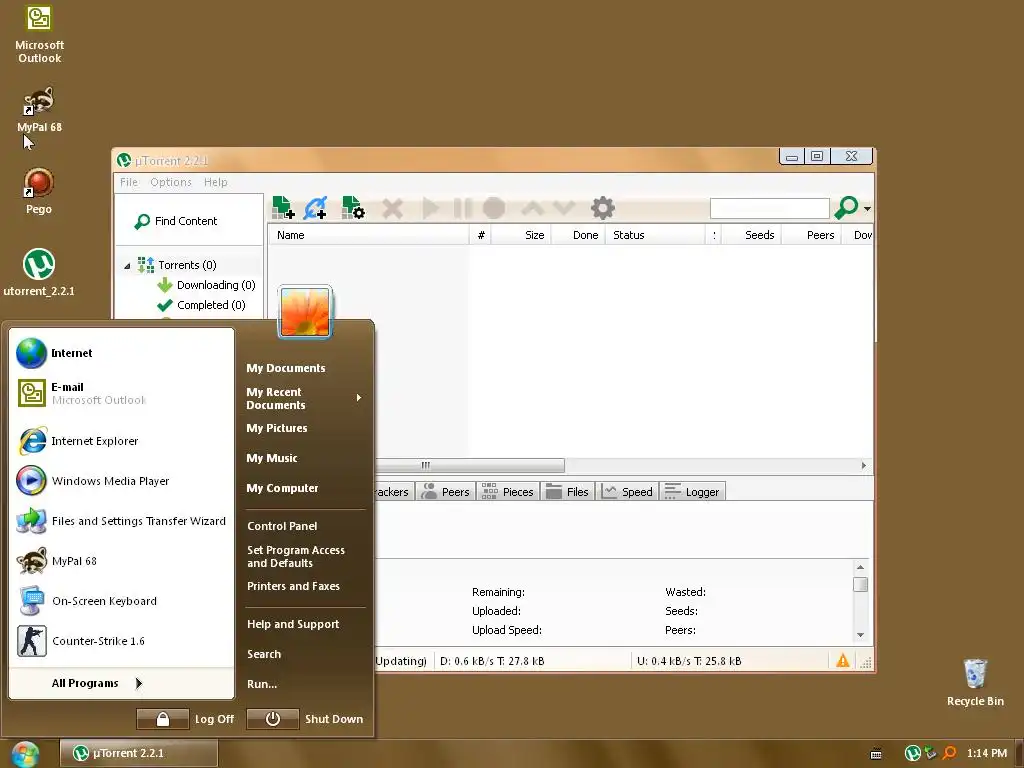Click the Stop torrent icon
Viewport: 1024px width, 768px height.
[x=494, y=208]
